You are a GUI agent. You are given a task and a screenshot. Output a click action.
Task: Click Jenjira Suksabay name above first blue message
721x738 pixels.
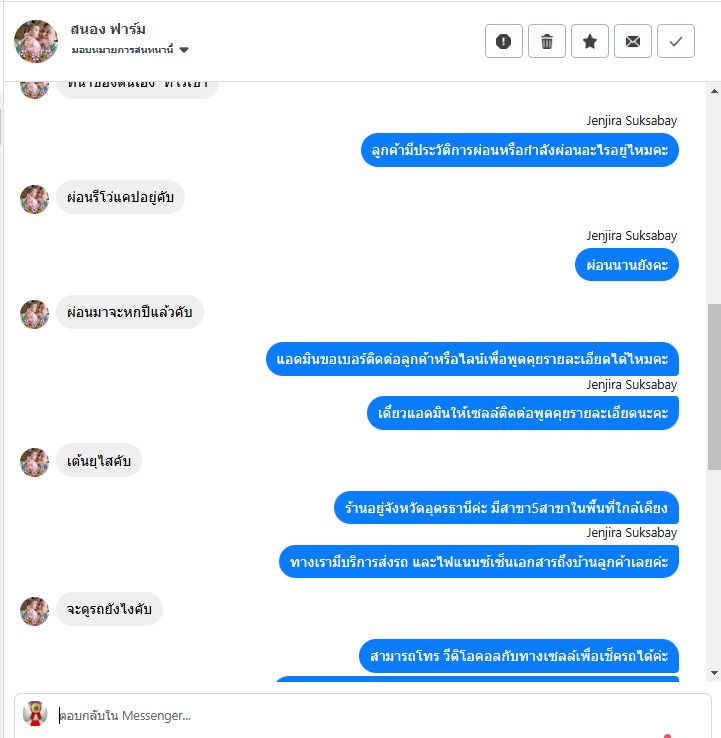click(x=632, y=121)
